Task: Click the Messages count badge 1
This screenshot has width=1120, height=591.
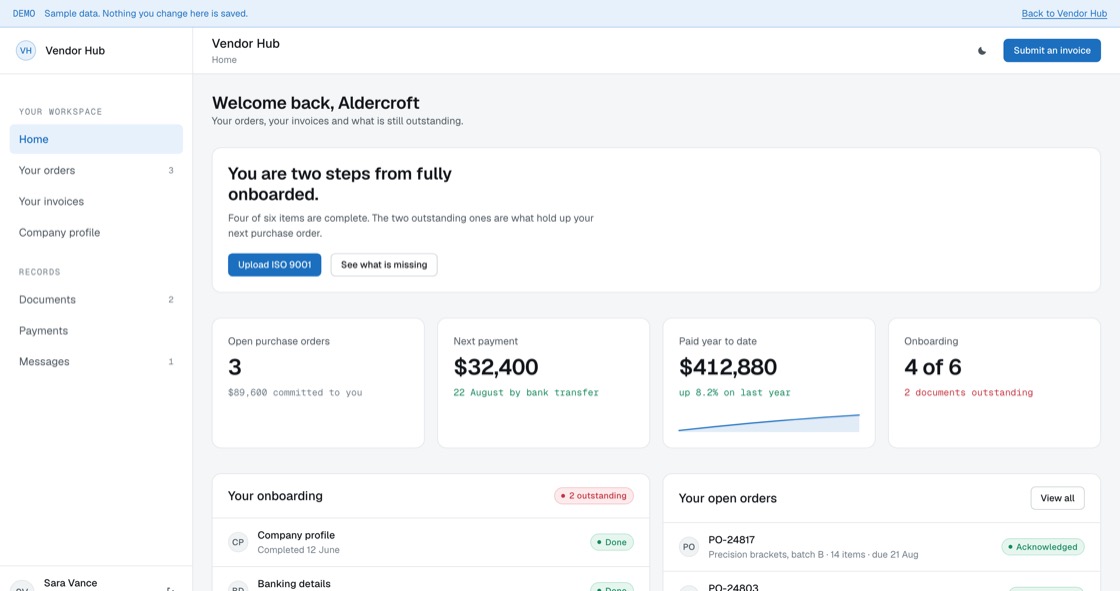Action: [x=171, y=362]
